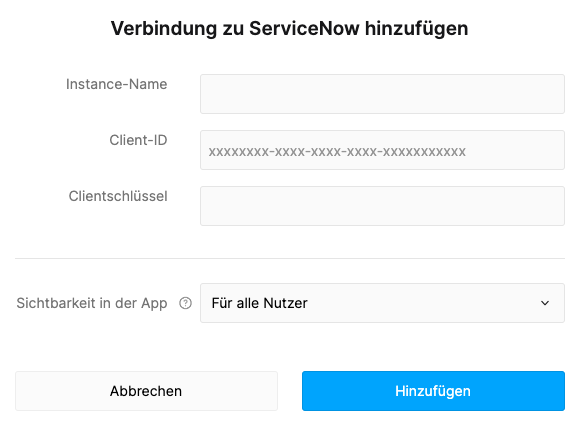Confirm with the blue Hinzufügen button
The width and height of the screenshot is (585, 435).
[433, 391]
